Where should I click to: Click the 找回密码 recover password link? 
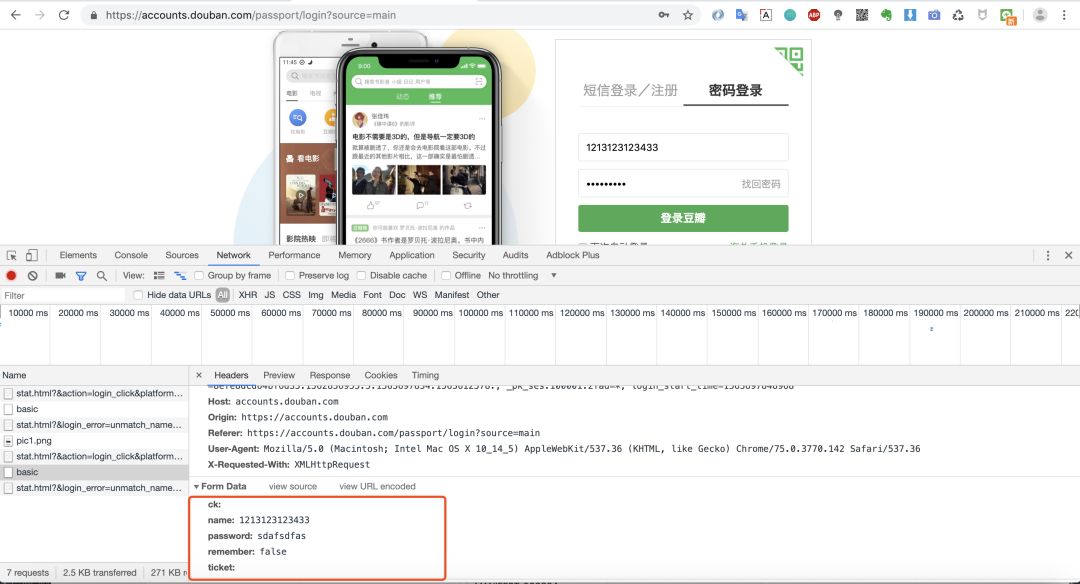[760, 184]
